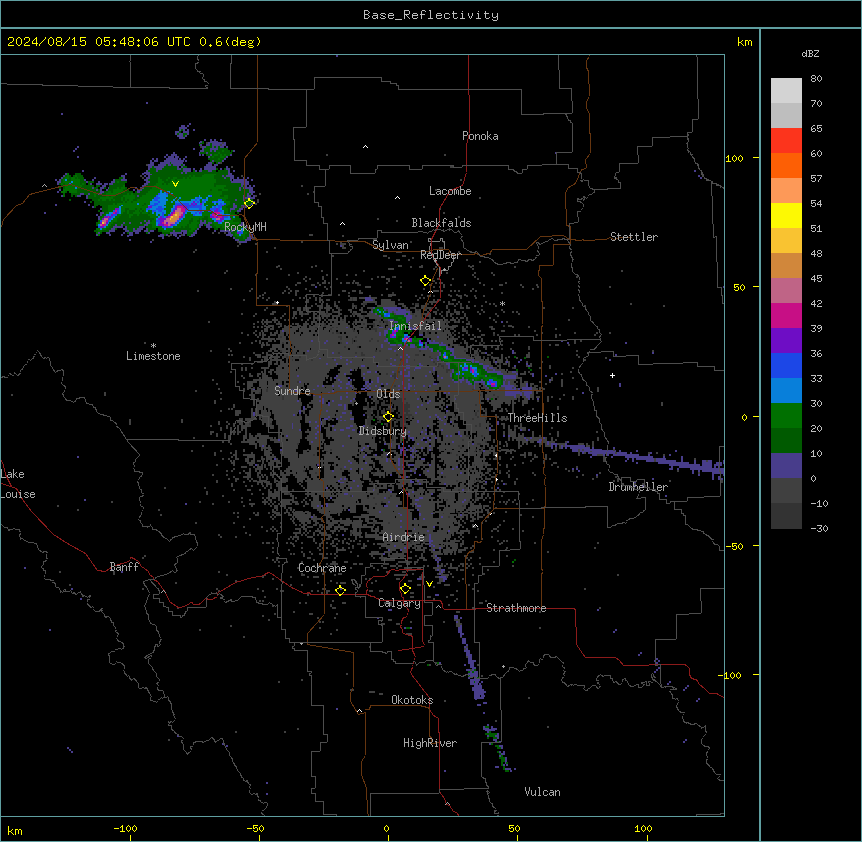Viewport: 862px width, 842px height.
Task: Pick the royal blue legend swatch above 33
Action: point(786,365)
